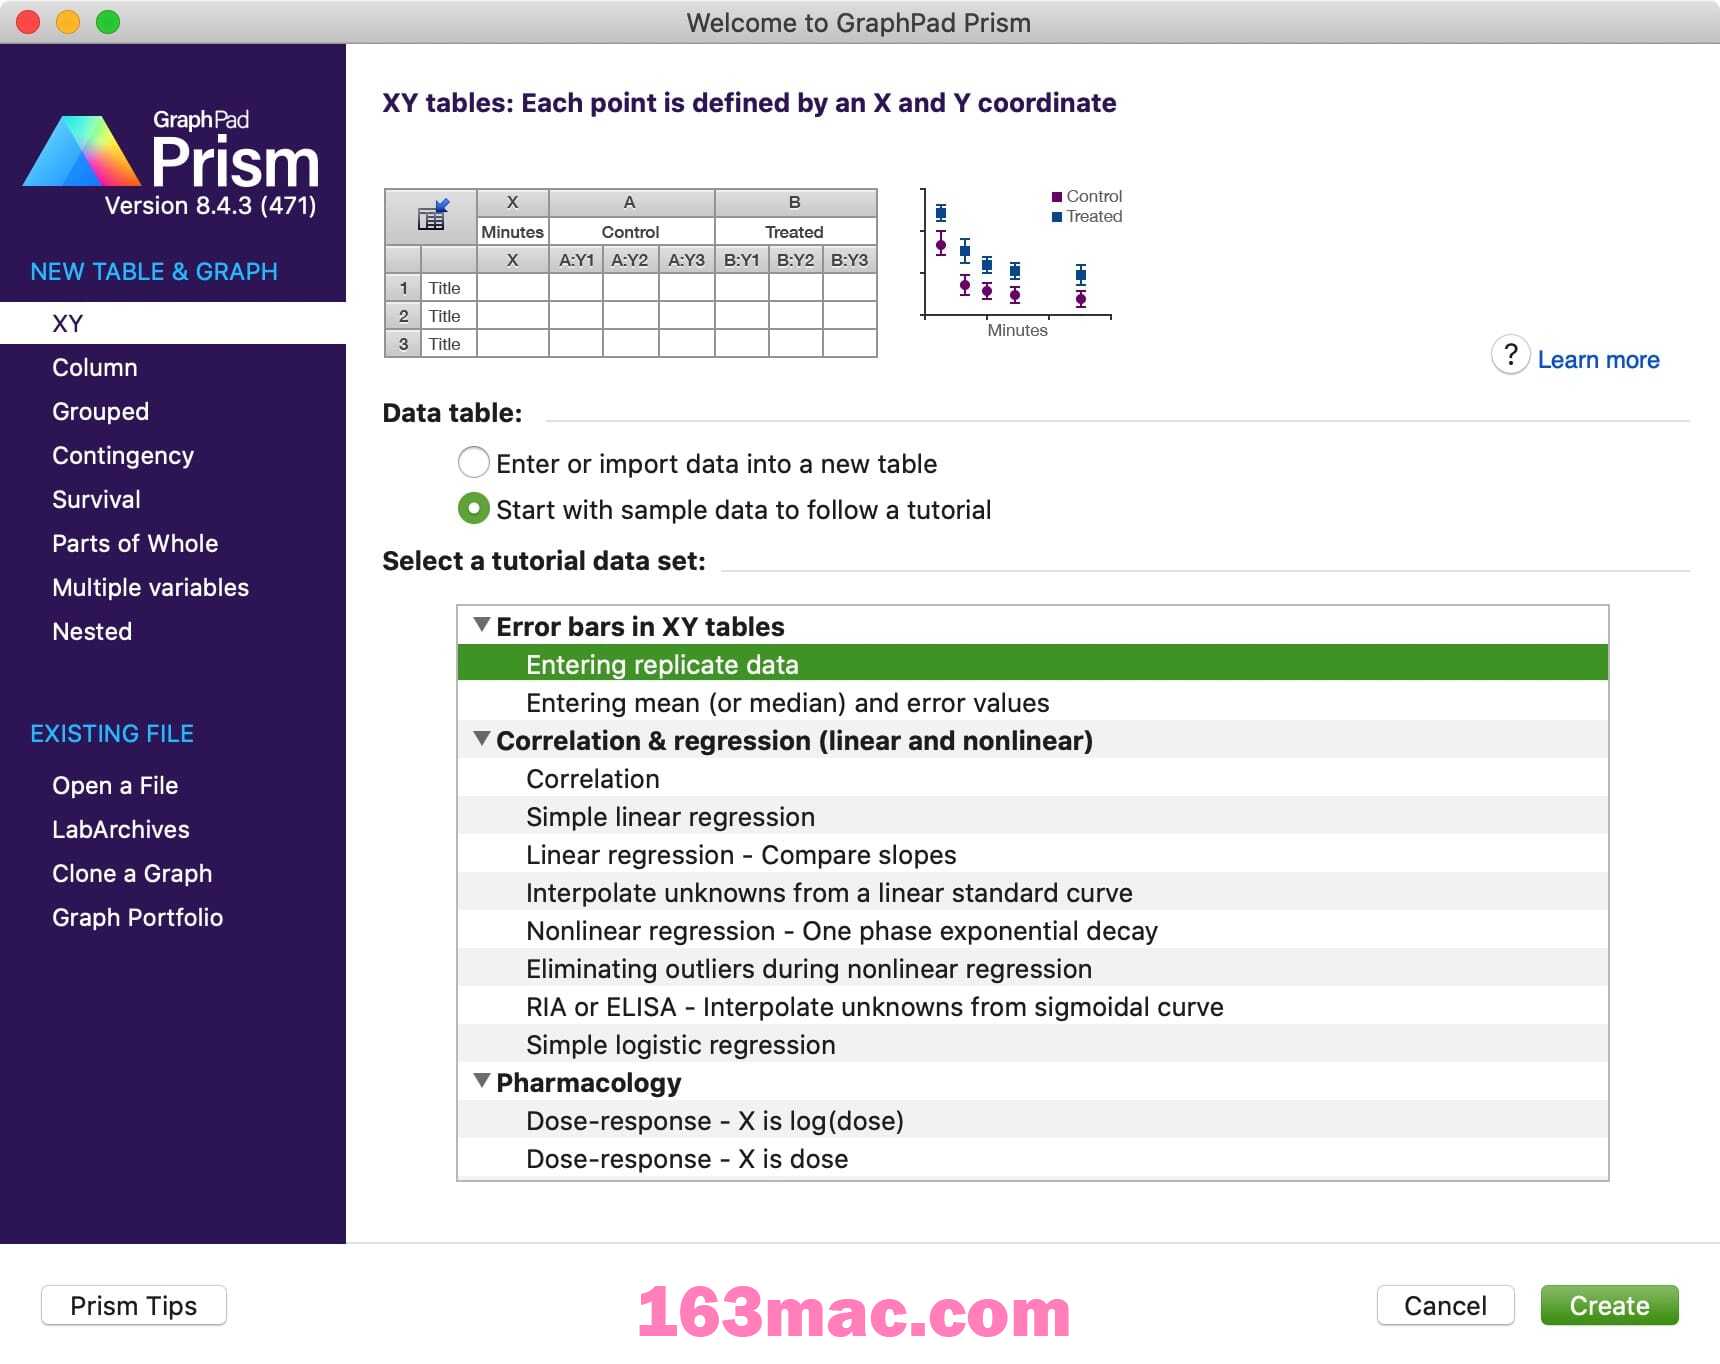This screenshot has height=1364, width=1720.
Task: Click the Treated column header in preview table
Action: (795, 231)
